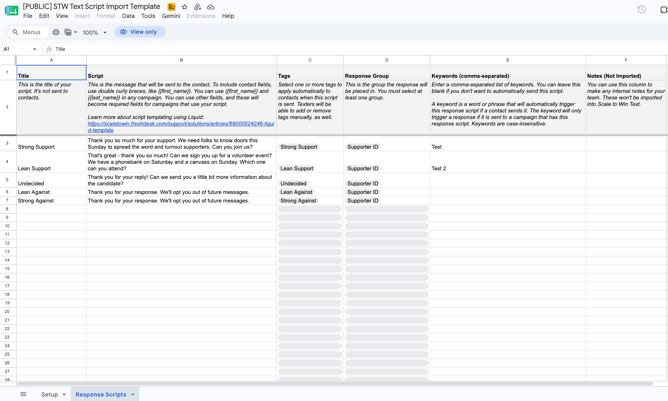Image resolution: width=668 pixels, height=401 pixels.
Task: Open the zoom 100% dropdown
Action: pos(94,32)
